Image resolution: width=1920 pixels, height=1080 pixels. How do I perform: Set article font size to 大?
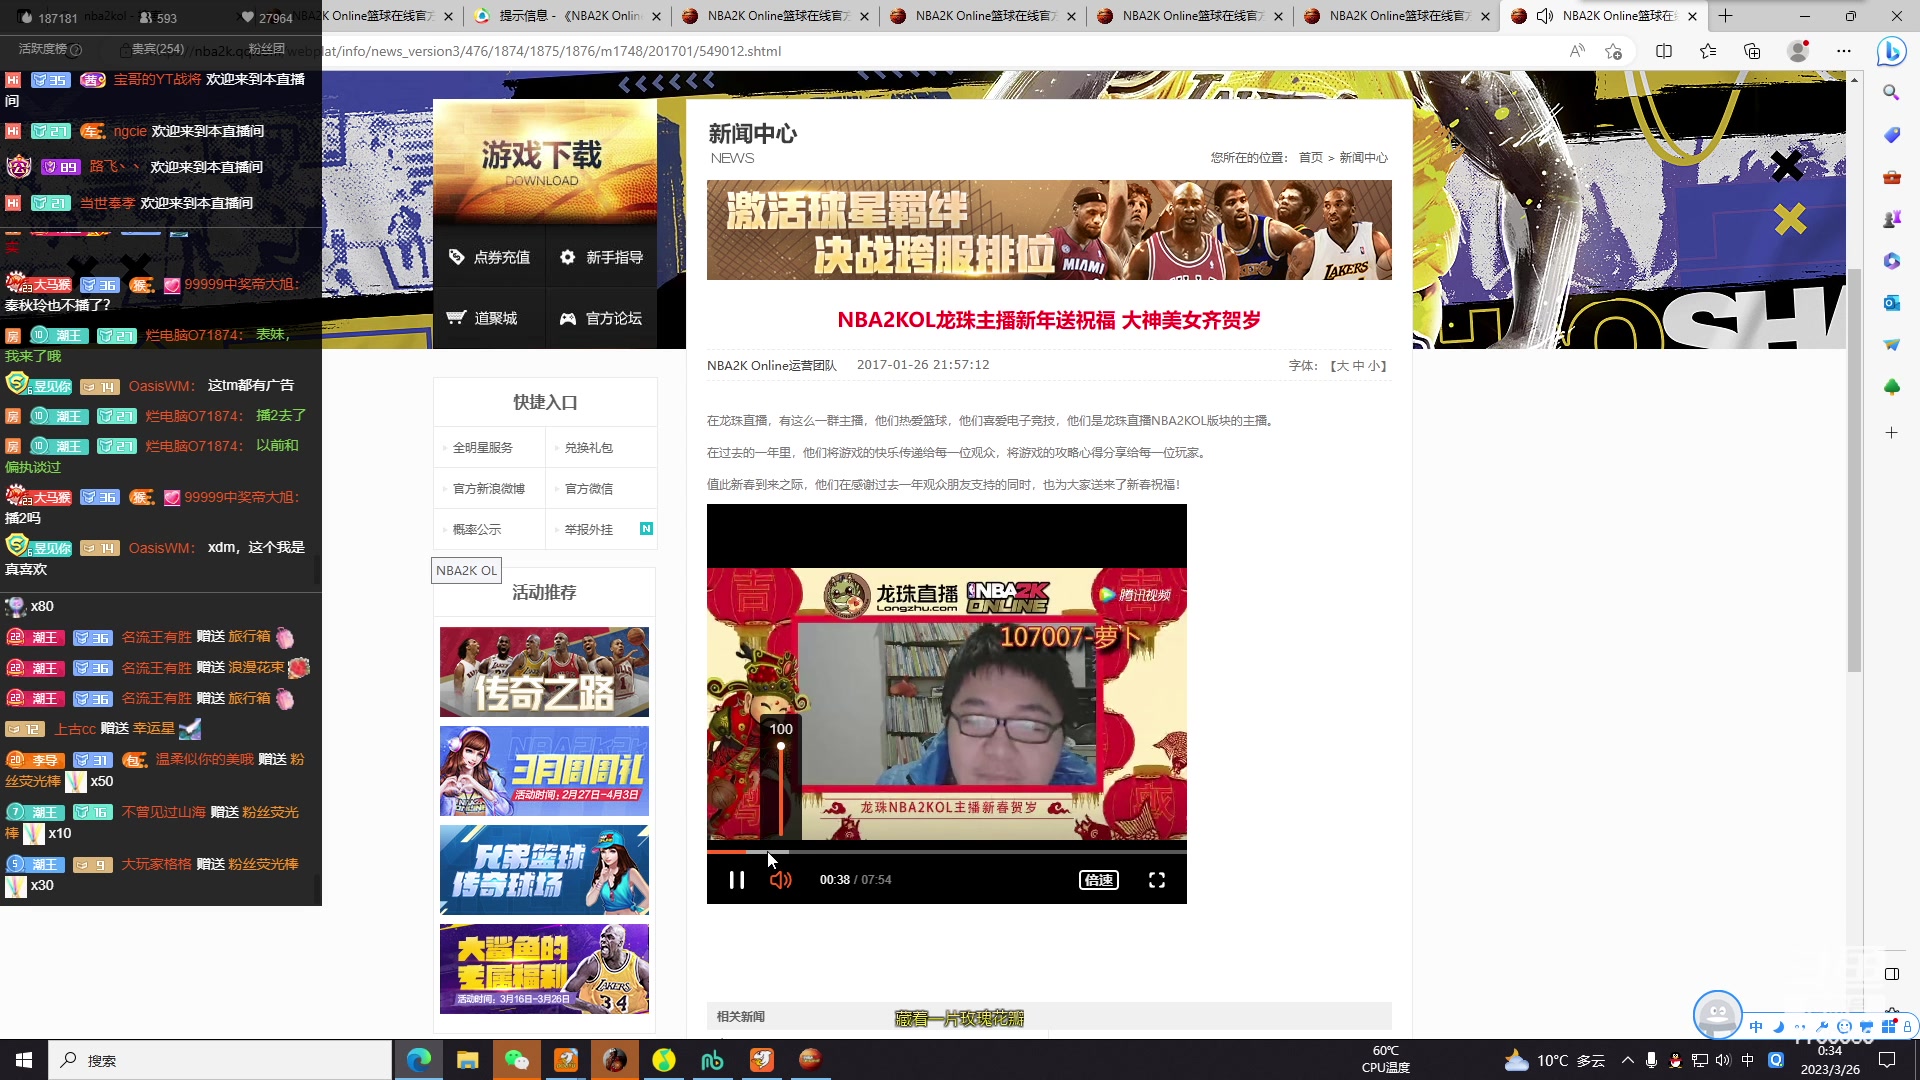(x=1342, y=366)
